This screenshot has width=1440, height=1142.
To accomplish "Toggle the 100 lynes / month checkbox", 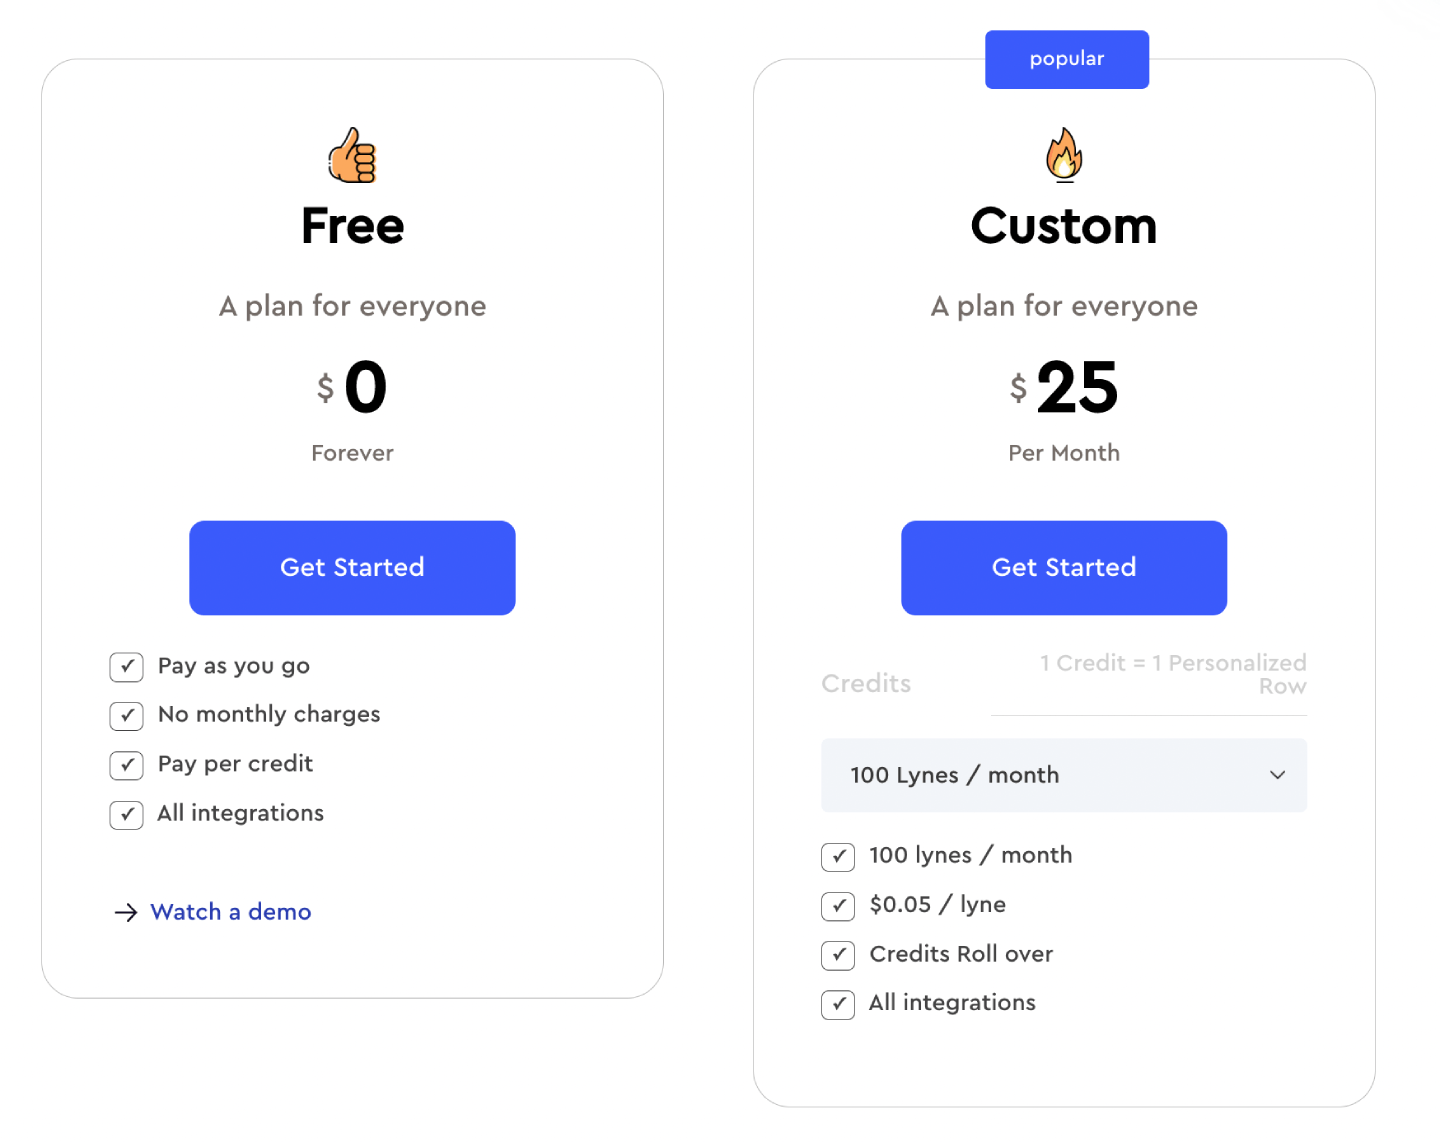I will [x=838, y=857].
